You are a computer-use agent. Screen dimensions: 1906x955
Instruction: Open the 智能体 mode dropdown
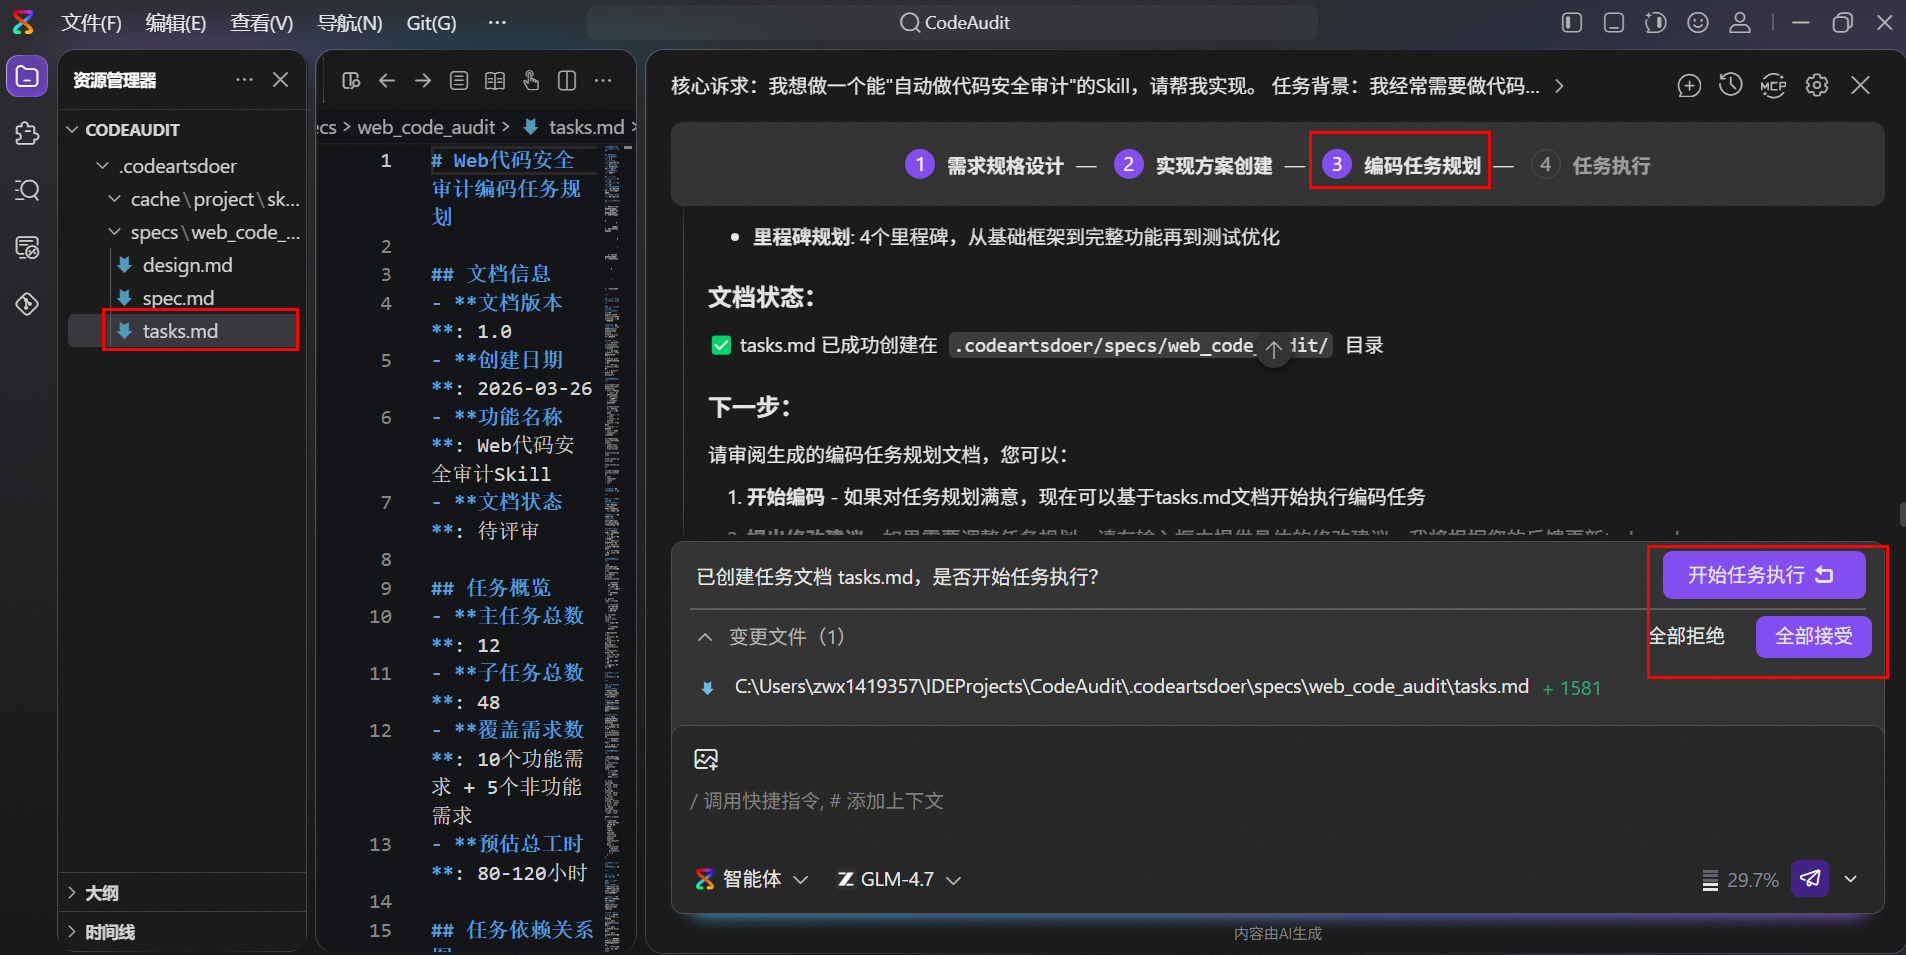coord(752,880)
